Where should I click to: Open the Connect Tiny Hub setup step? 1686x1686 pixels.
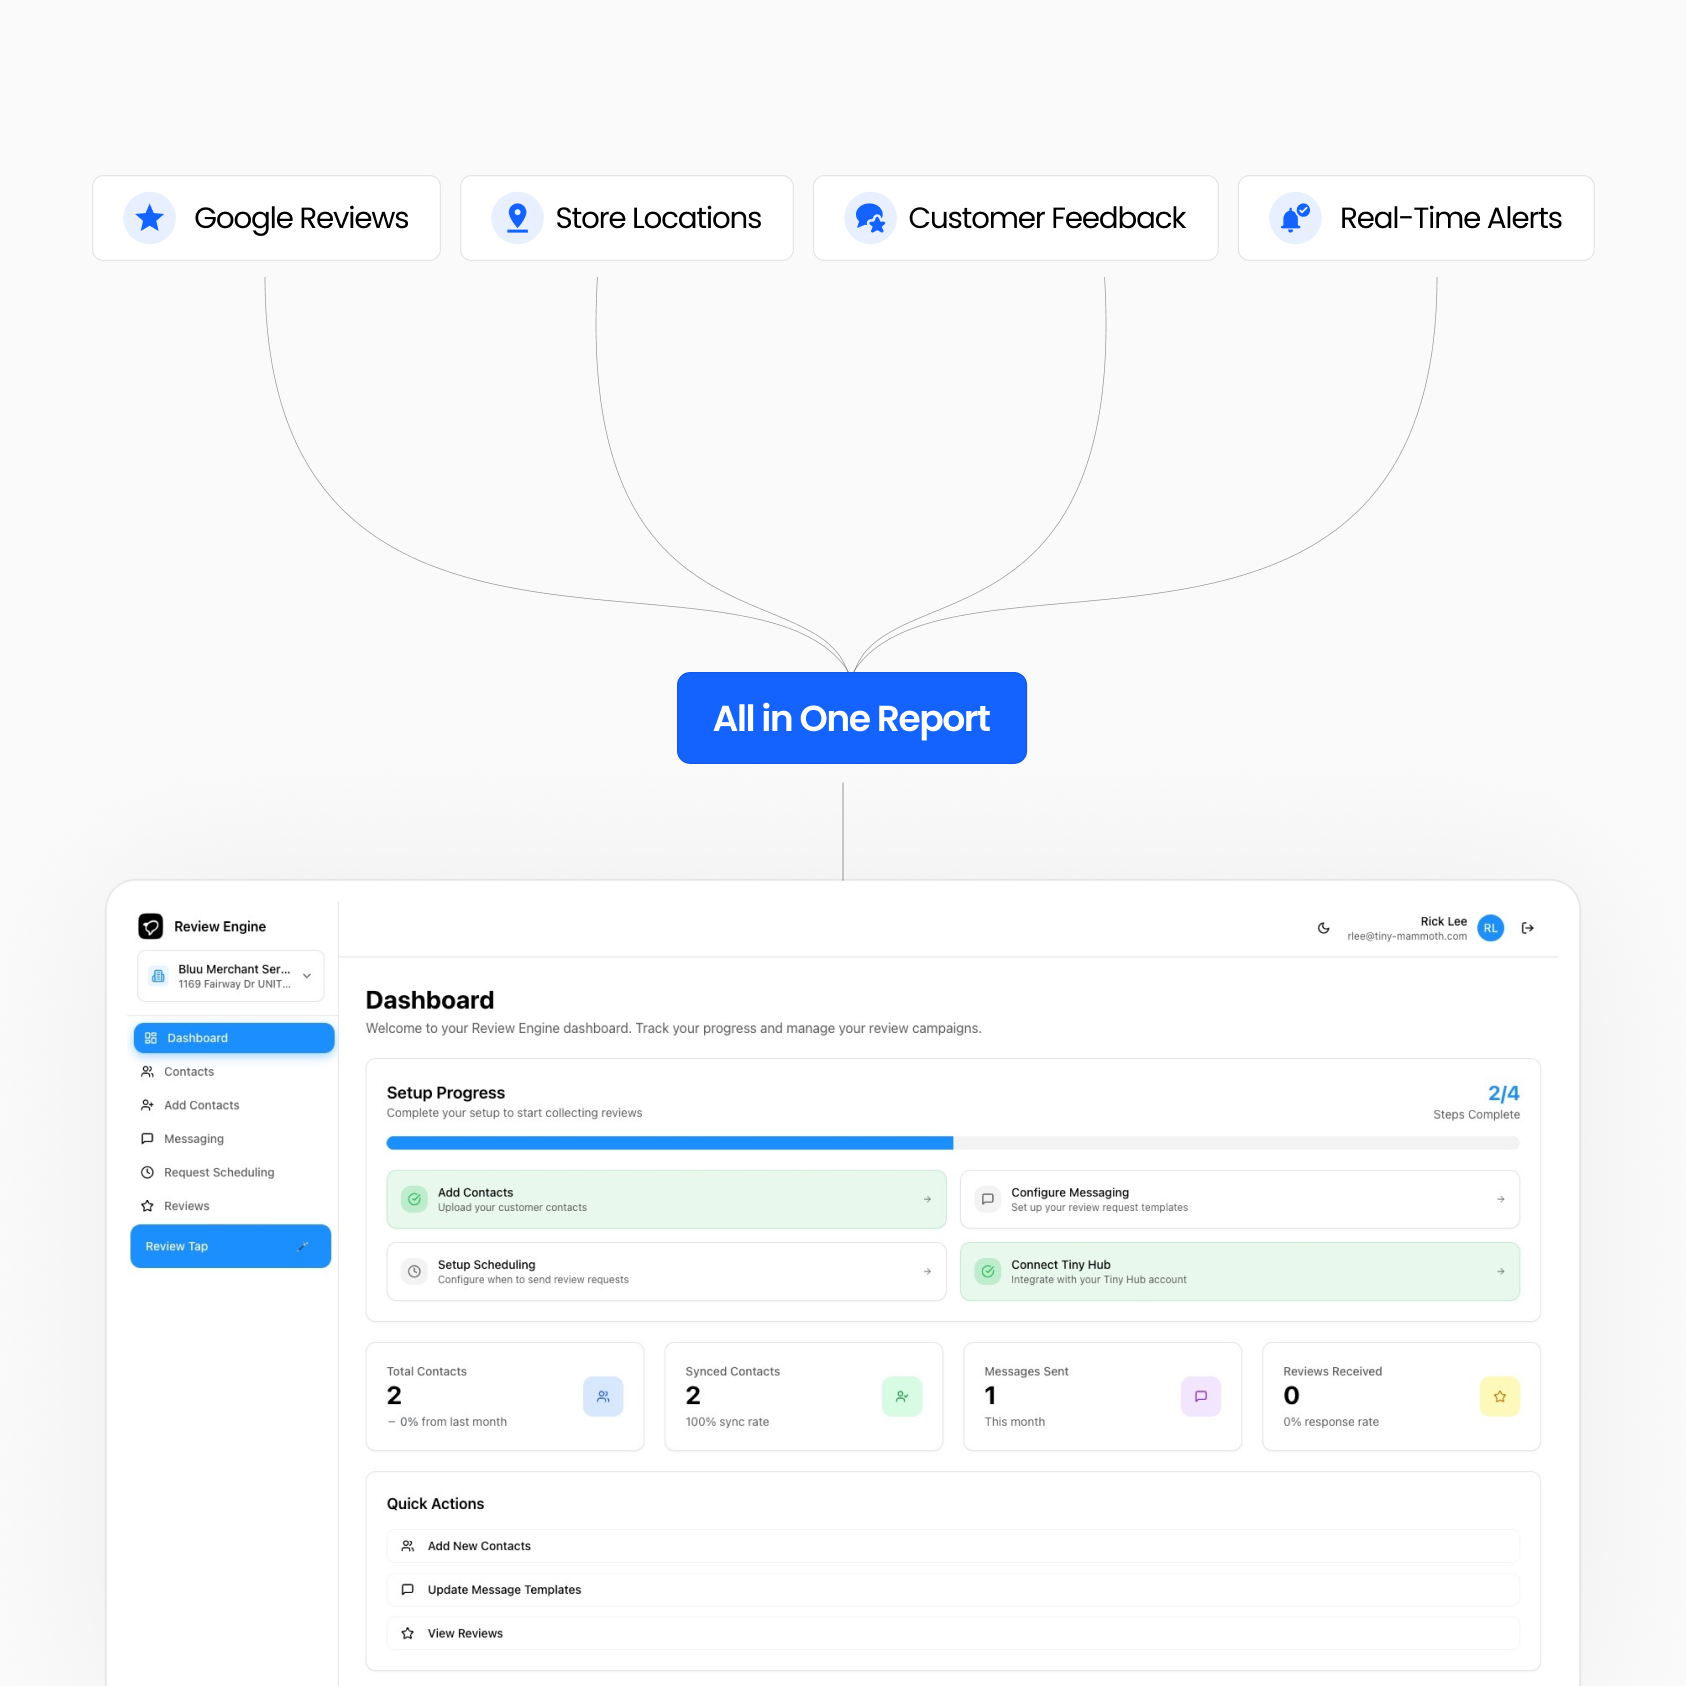point(1240,1272)
